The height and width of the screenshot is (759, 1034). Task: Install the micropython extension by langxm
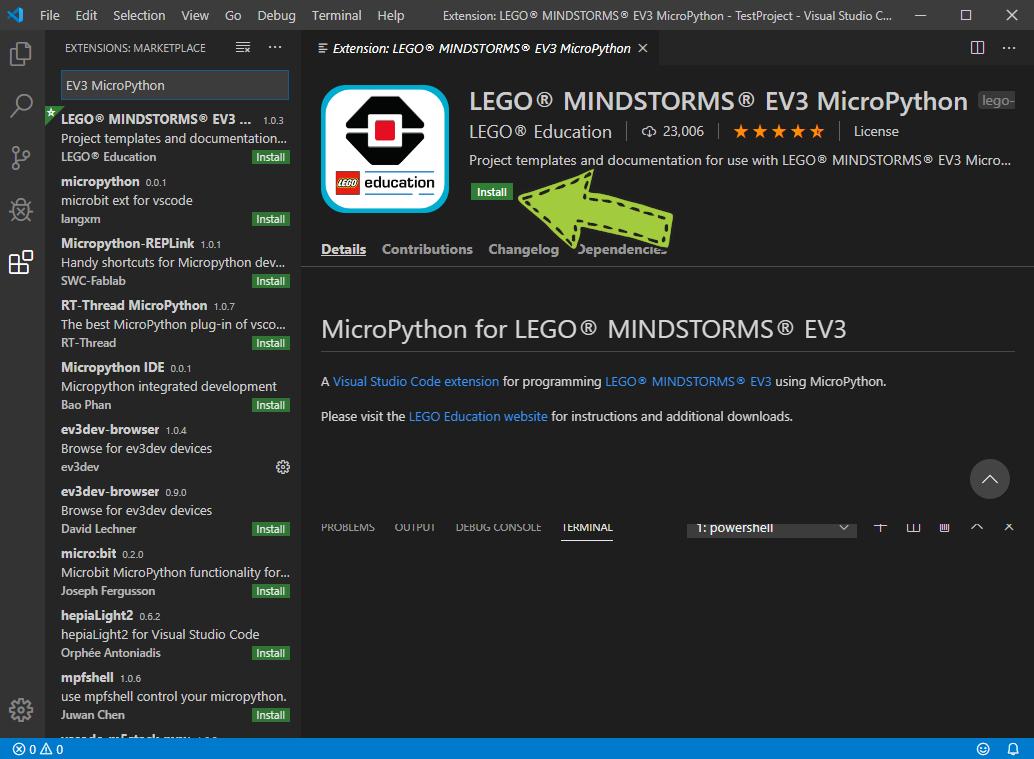coord(270,219)
